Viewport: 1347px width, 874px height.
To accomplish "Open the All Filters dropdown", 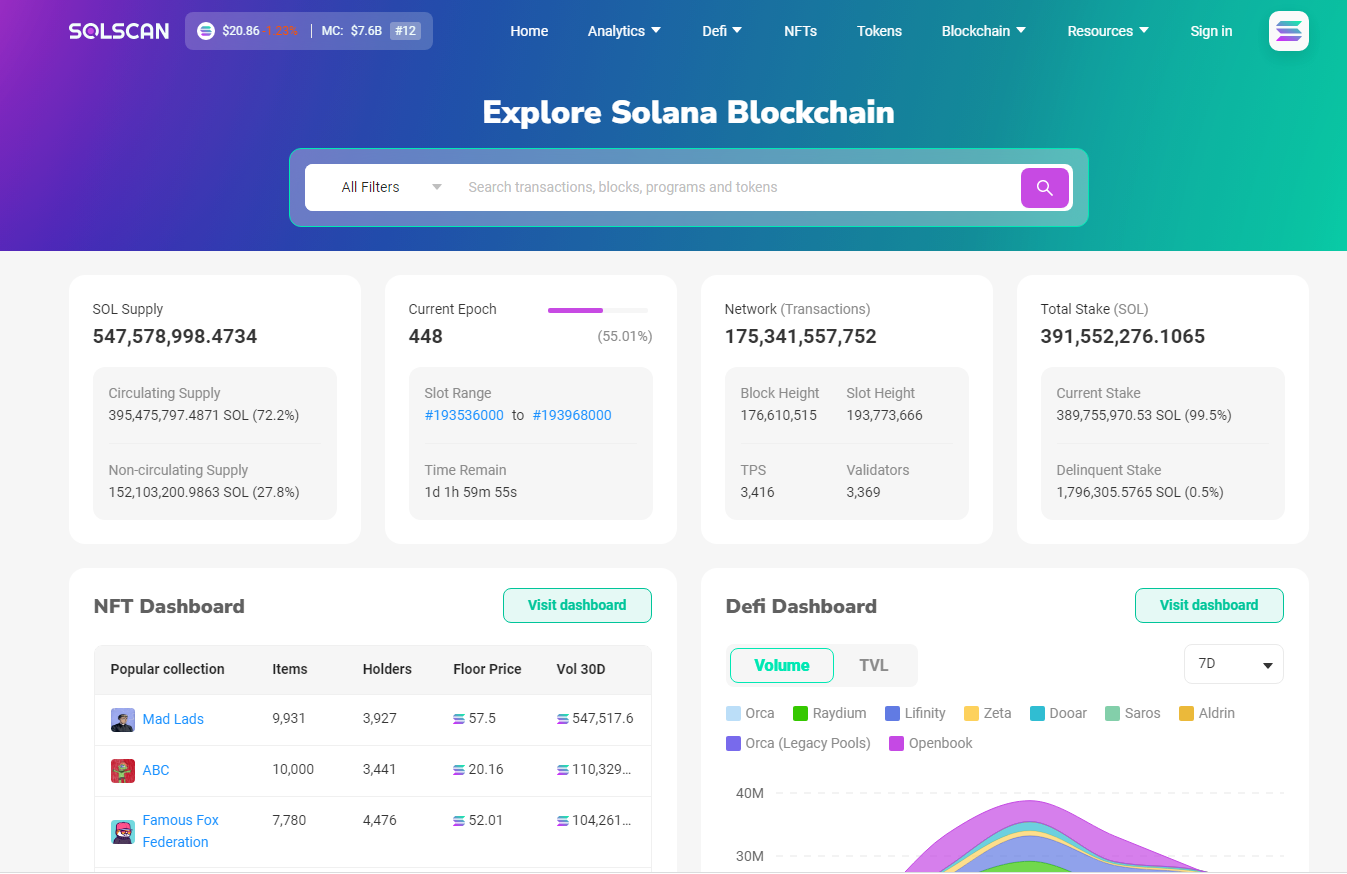I will [x=390, y=187].
